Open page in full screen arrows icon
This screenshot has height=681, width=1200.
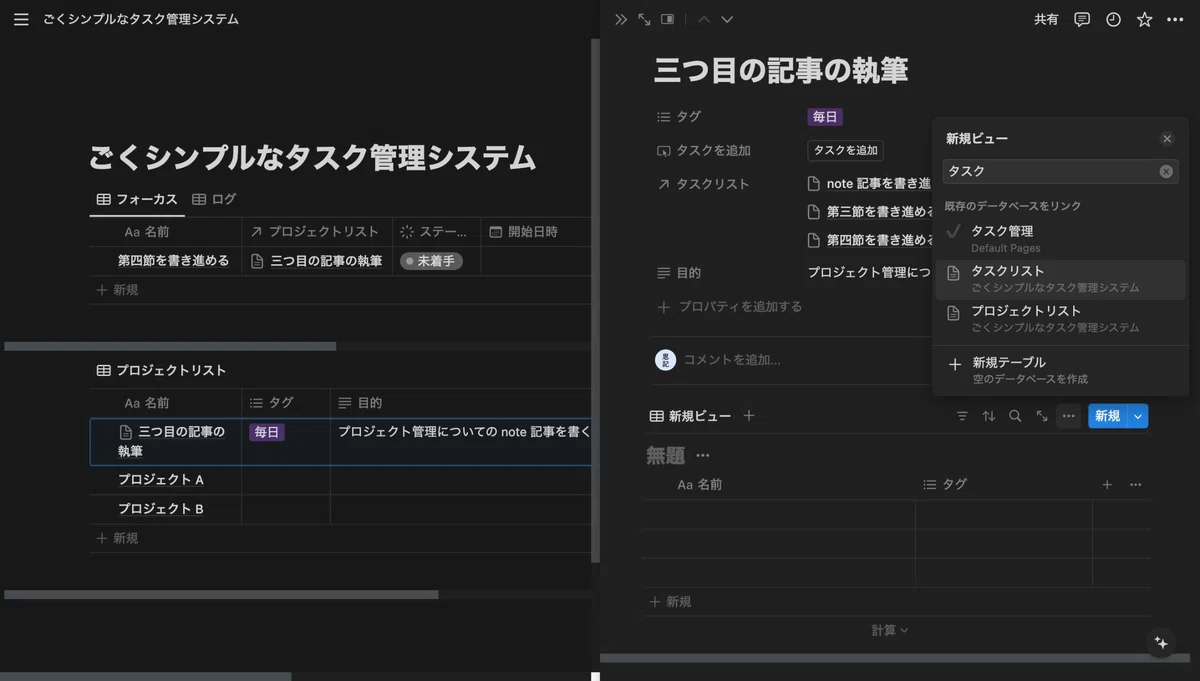tap(644, 19)
